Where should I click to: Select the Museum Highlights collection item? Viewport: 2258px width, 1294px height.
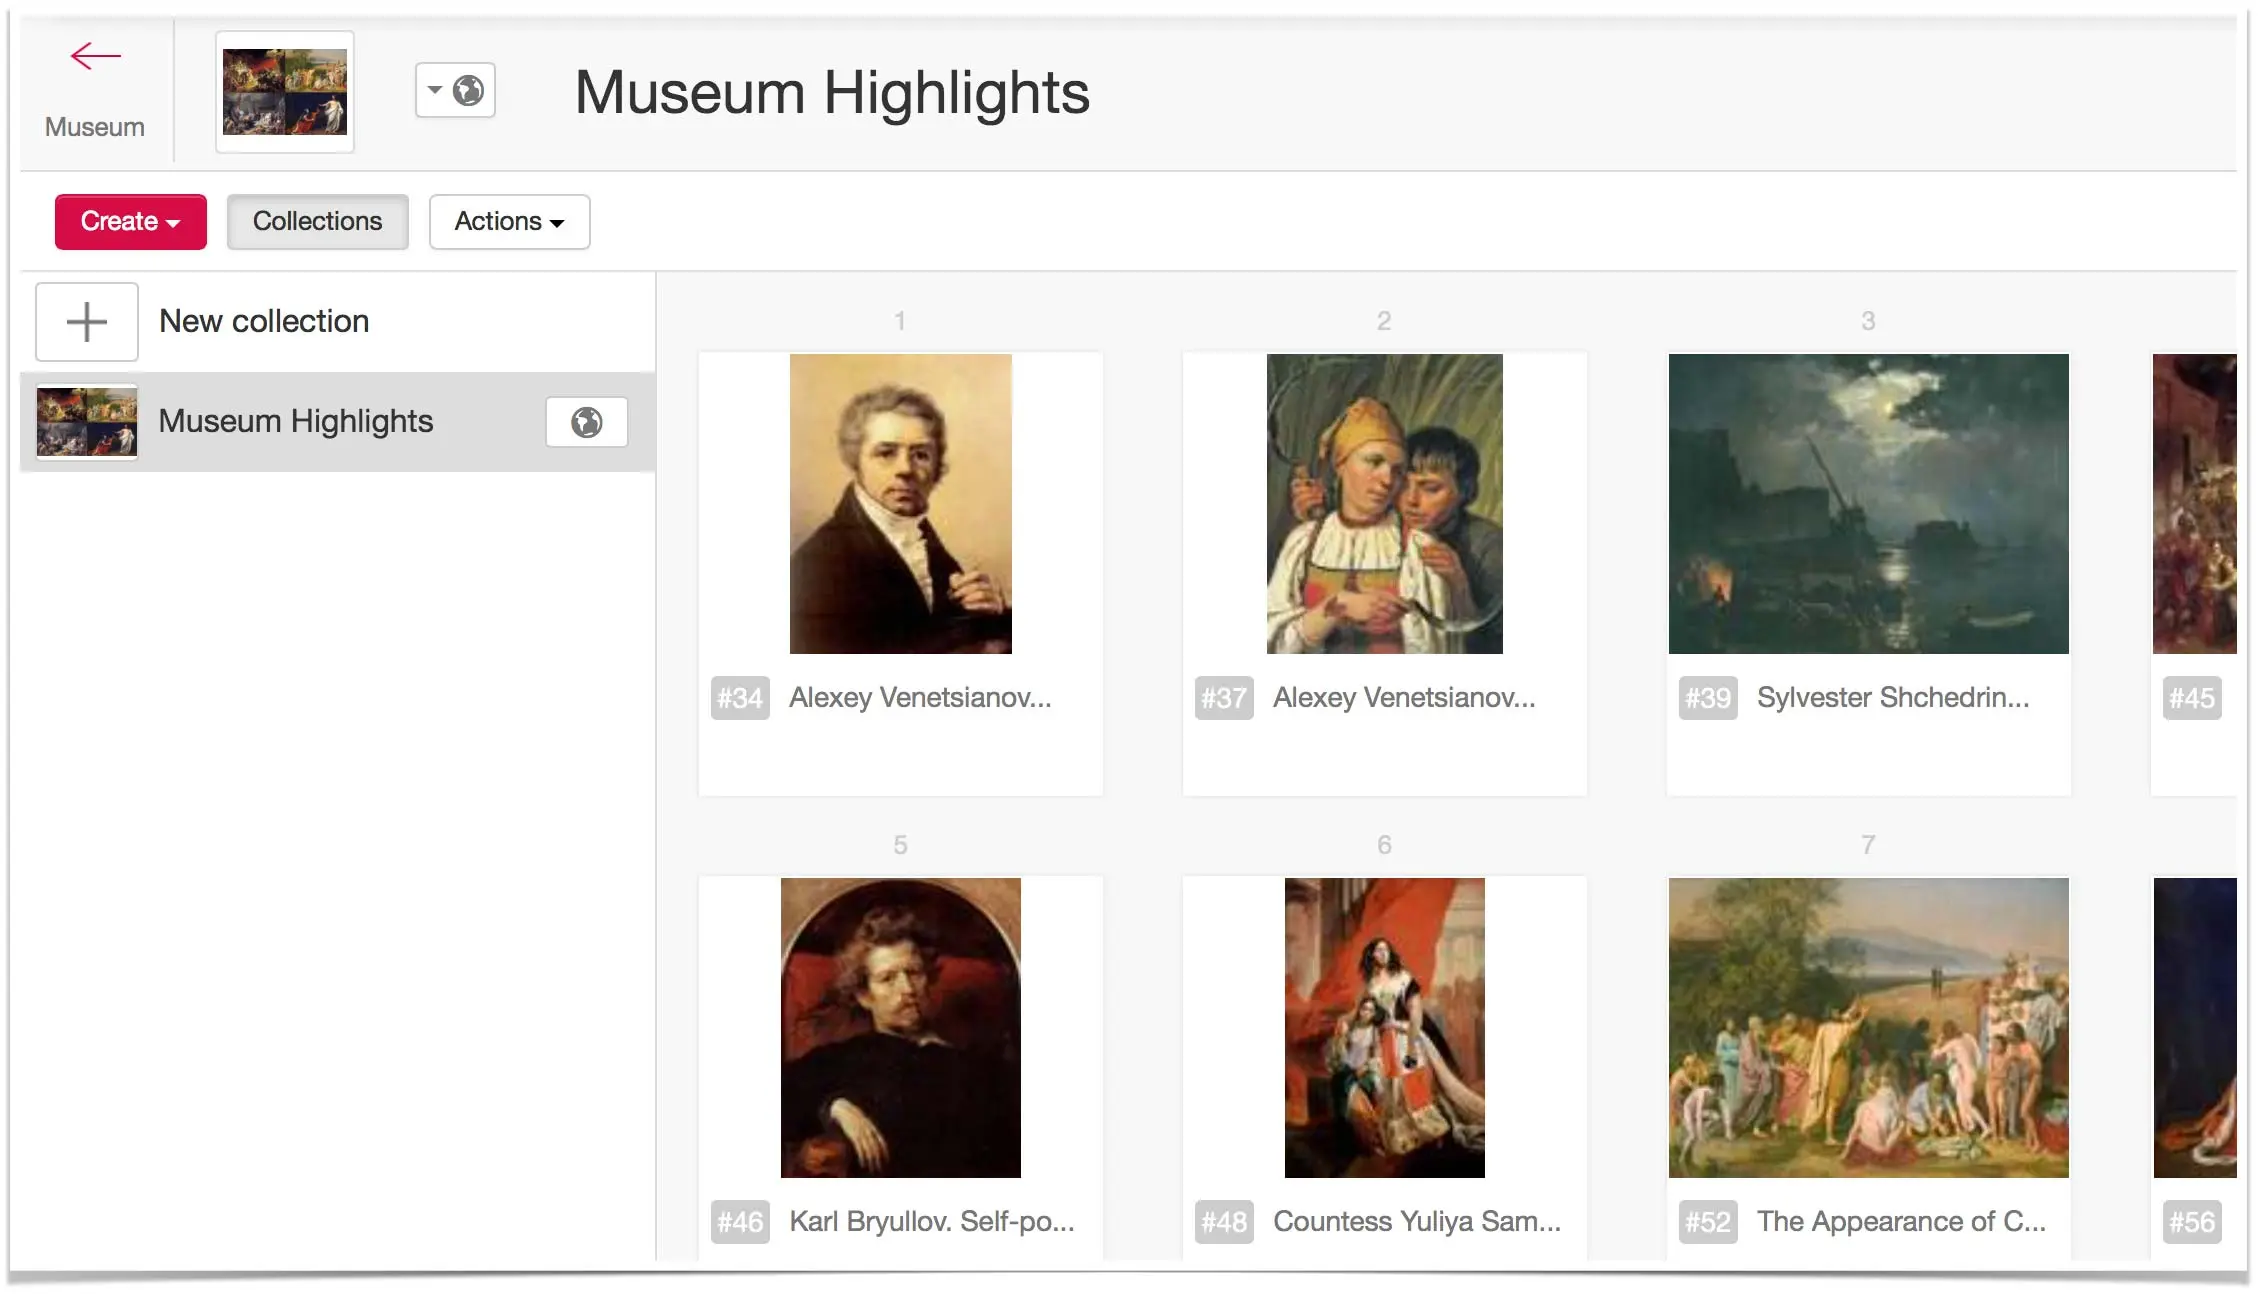coord(338,422)
